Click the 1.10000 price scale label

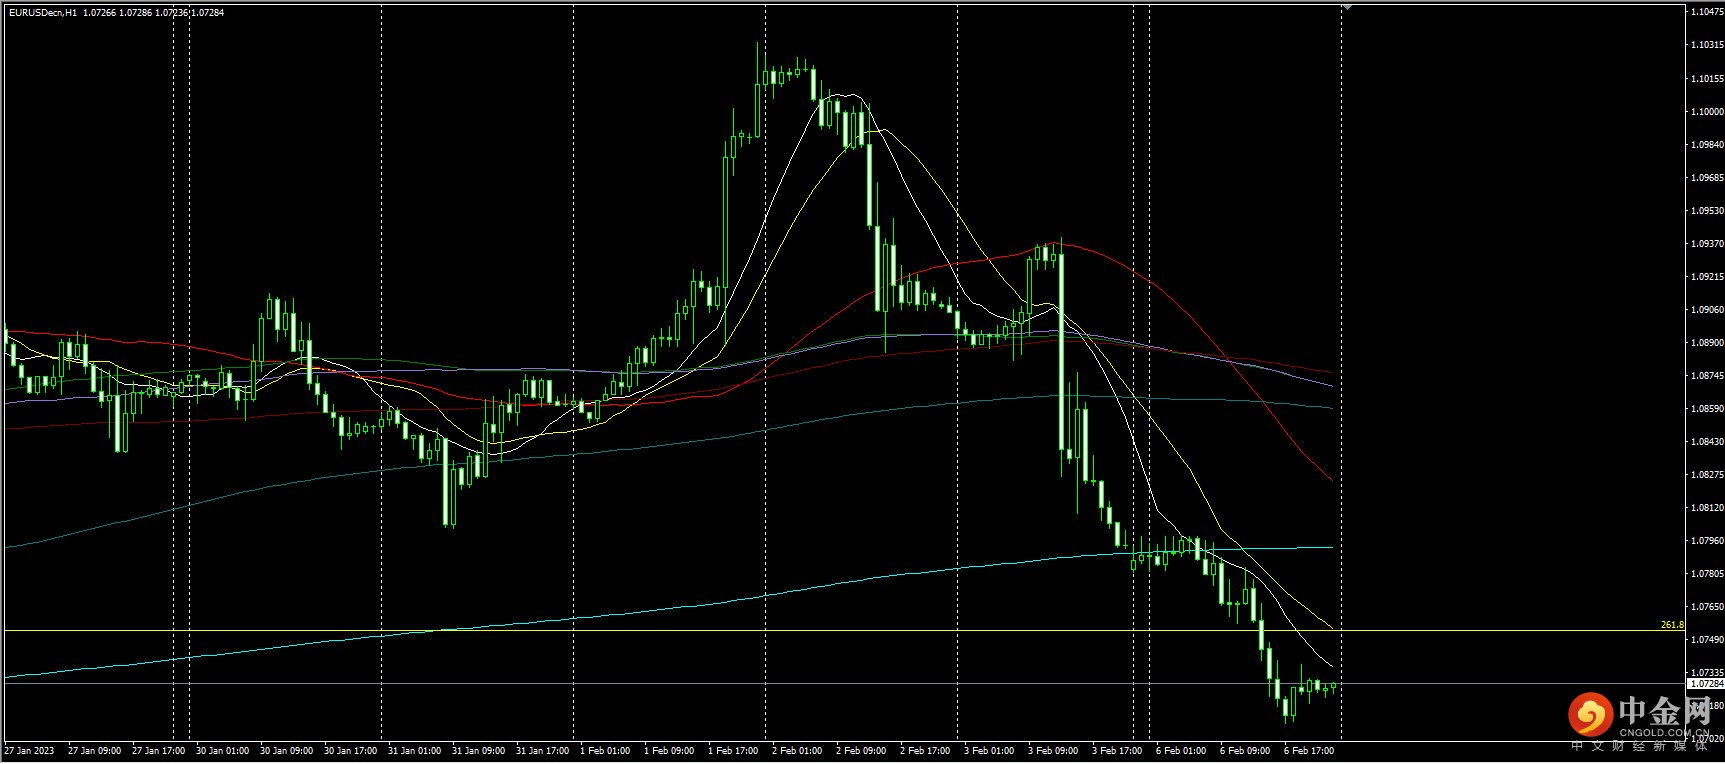tap(1706, 112)
